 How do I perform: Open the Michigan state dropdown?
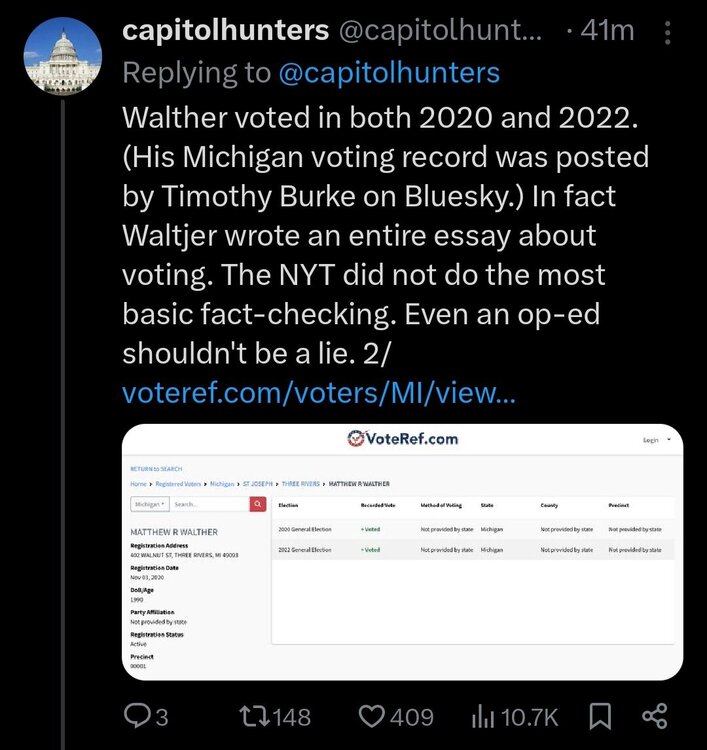[x=151, y=504]
